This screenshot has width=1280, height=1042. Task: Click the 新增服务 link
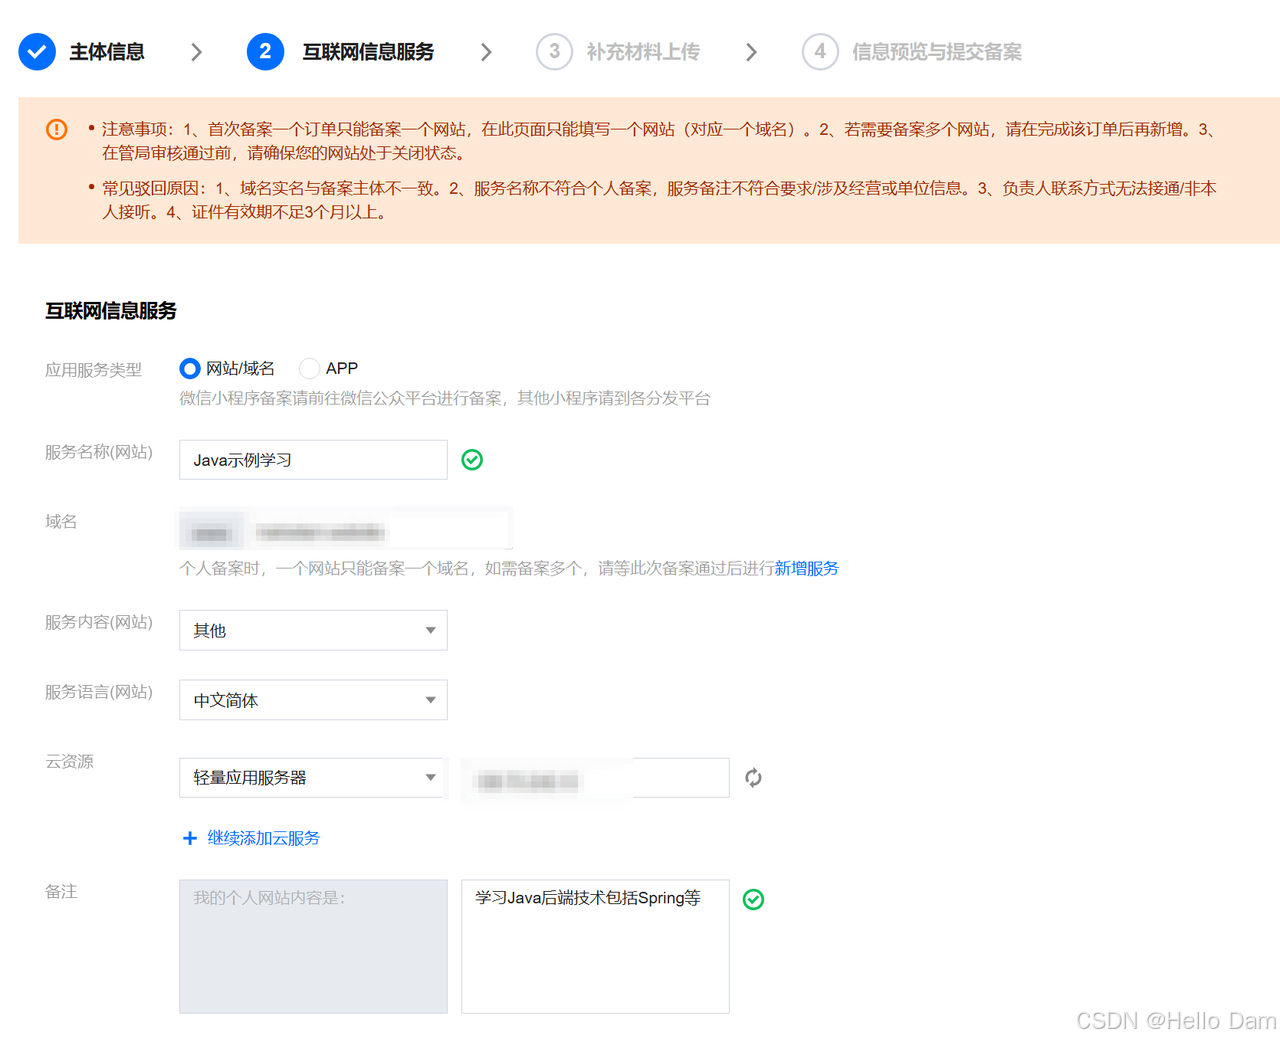806,568
